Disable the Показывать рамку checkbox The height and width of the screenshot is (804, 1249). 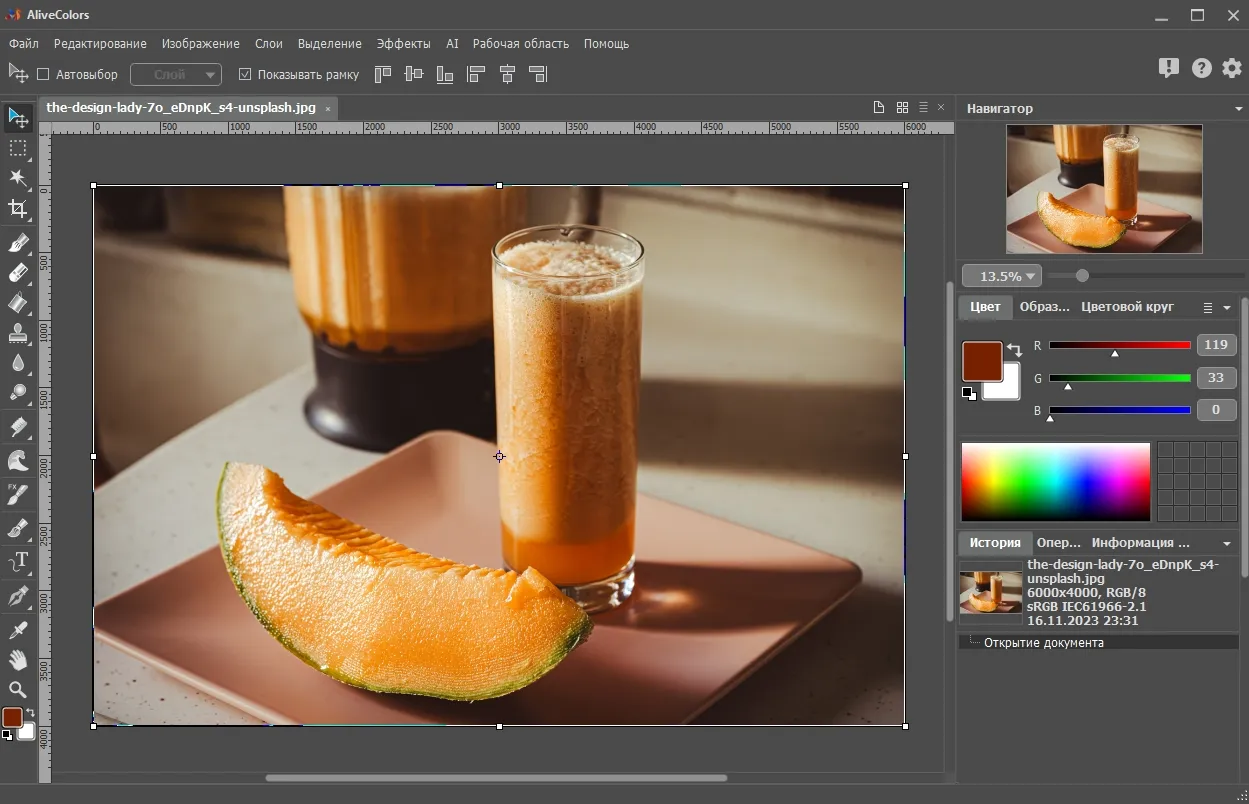243,73
